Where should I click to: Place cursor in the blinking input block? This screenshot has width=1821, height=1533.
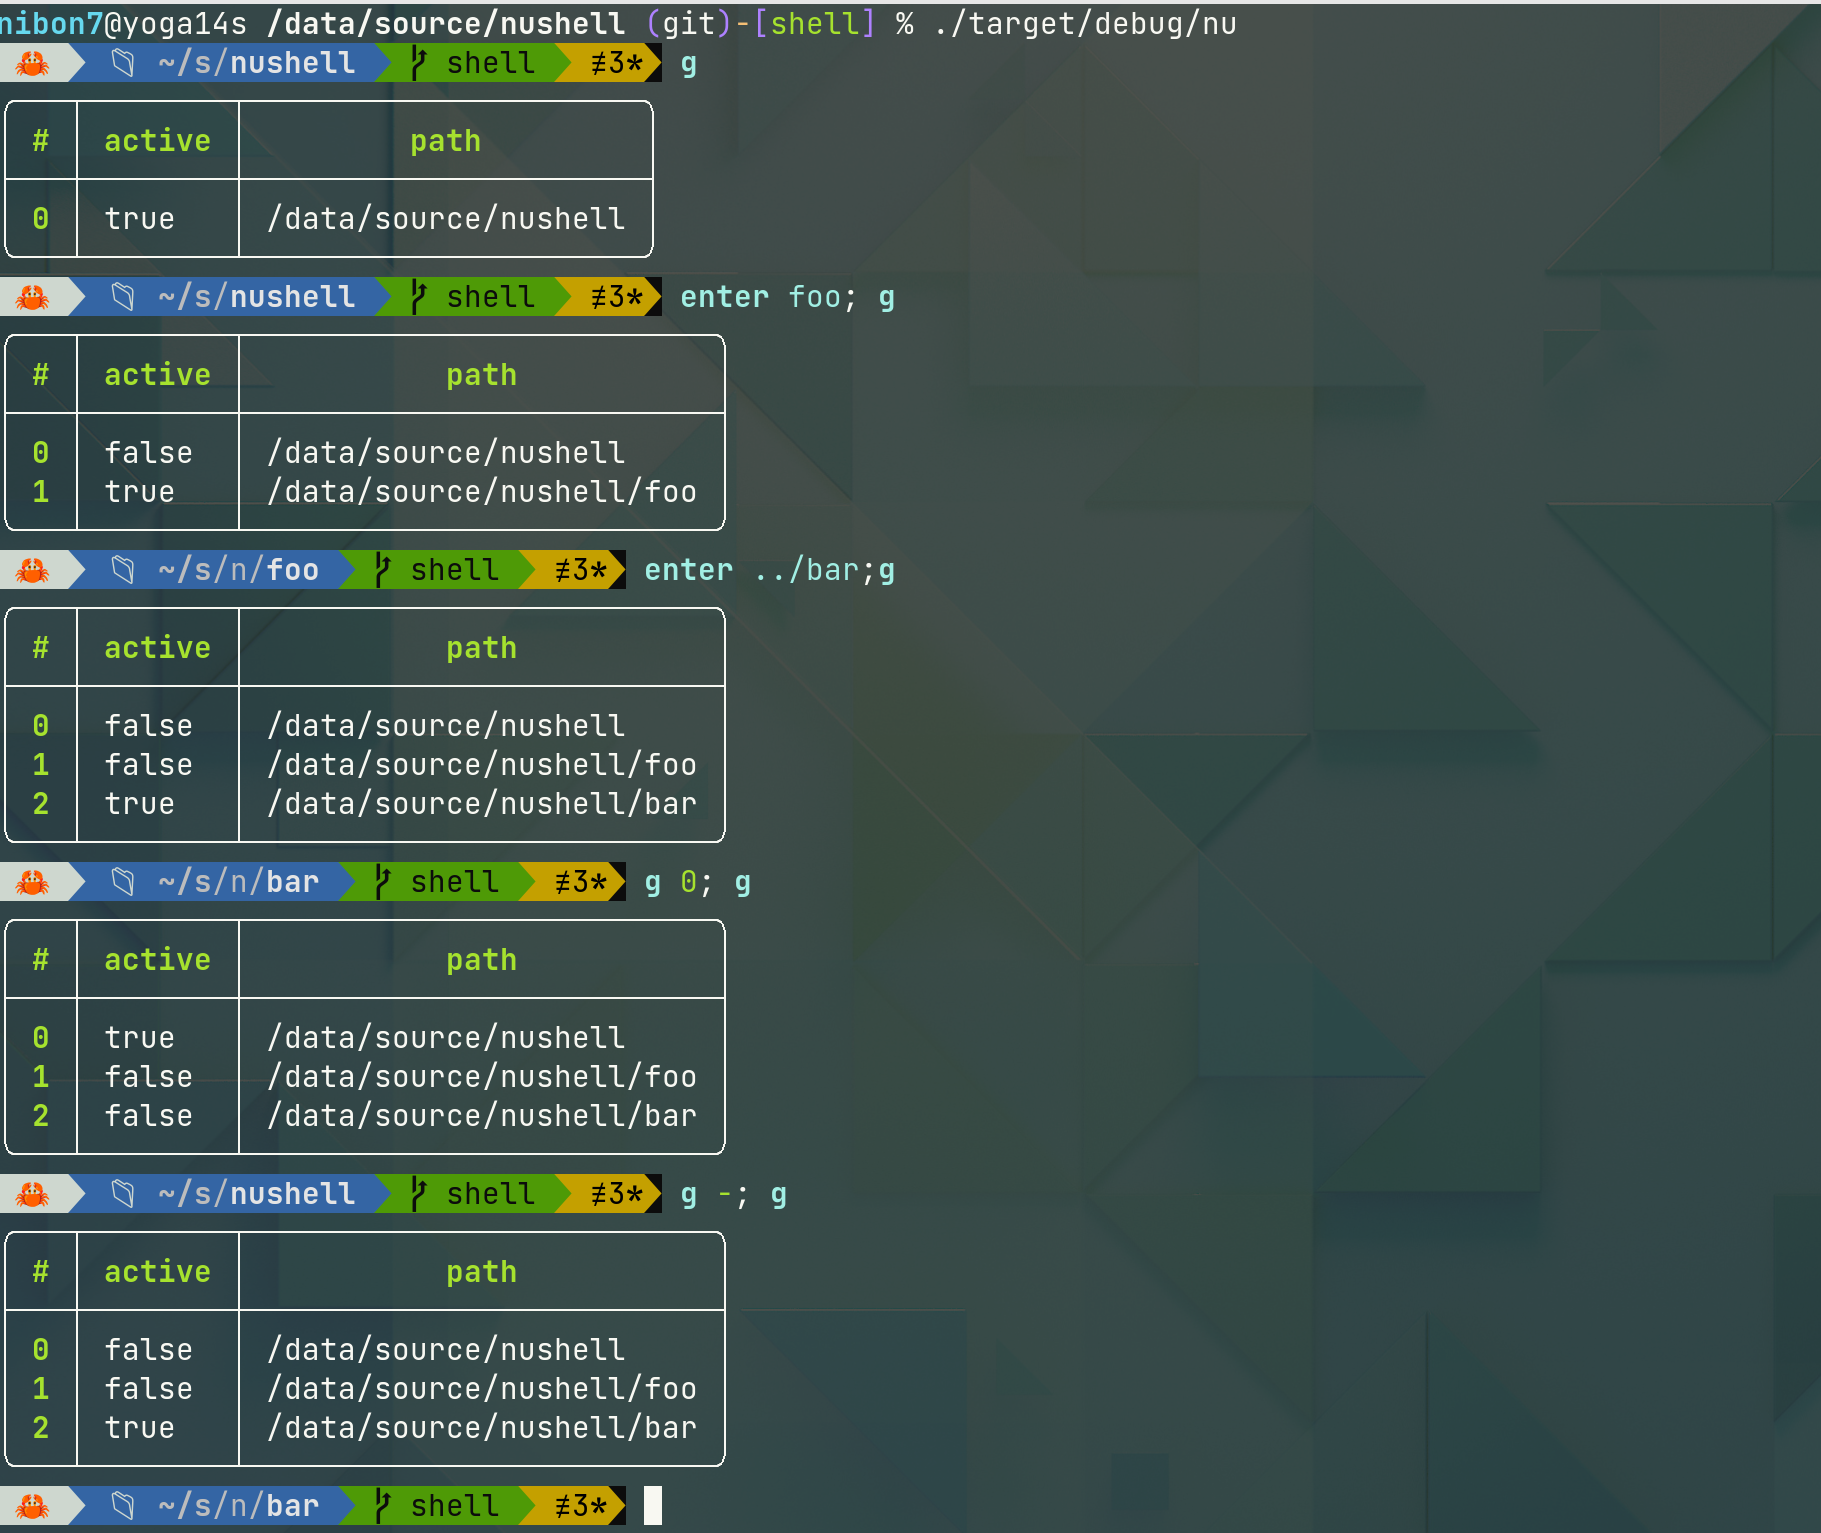point(655,1505)
